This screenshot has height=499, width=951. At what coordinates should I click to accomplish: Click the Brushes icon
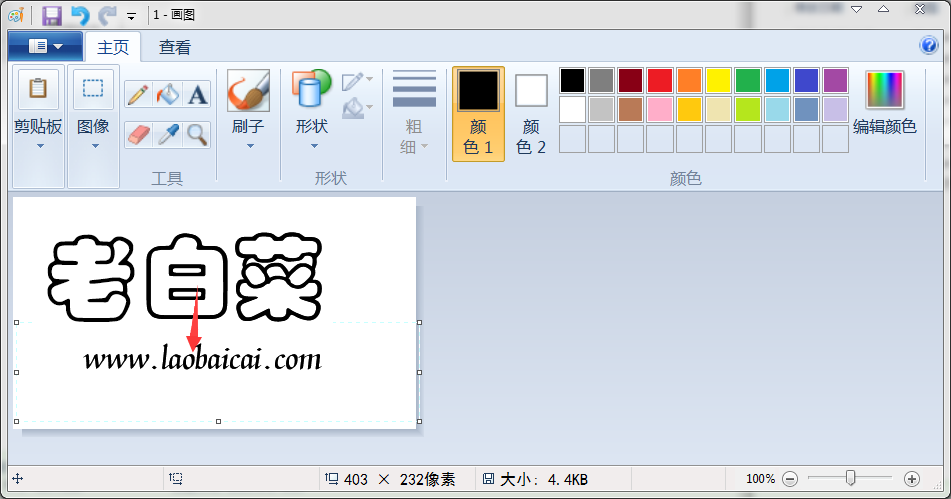pos(248,90)
